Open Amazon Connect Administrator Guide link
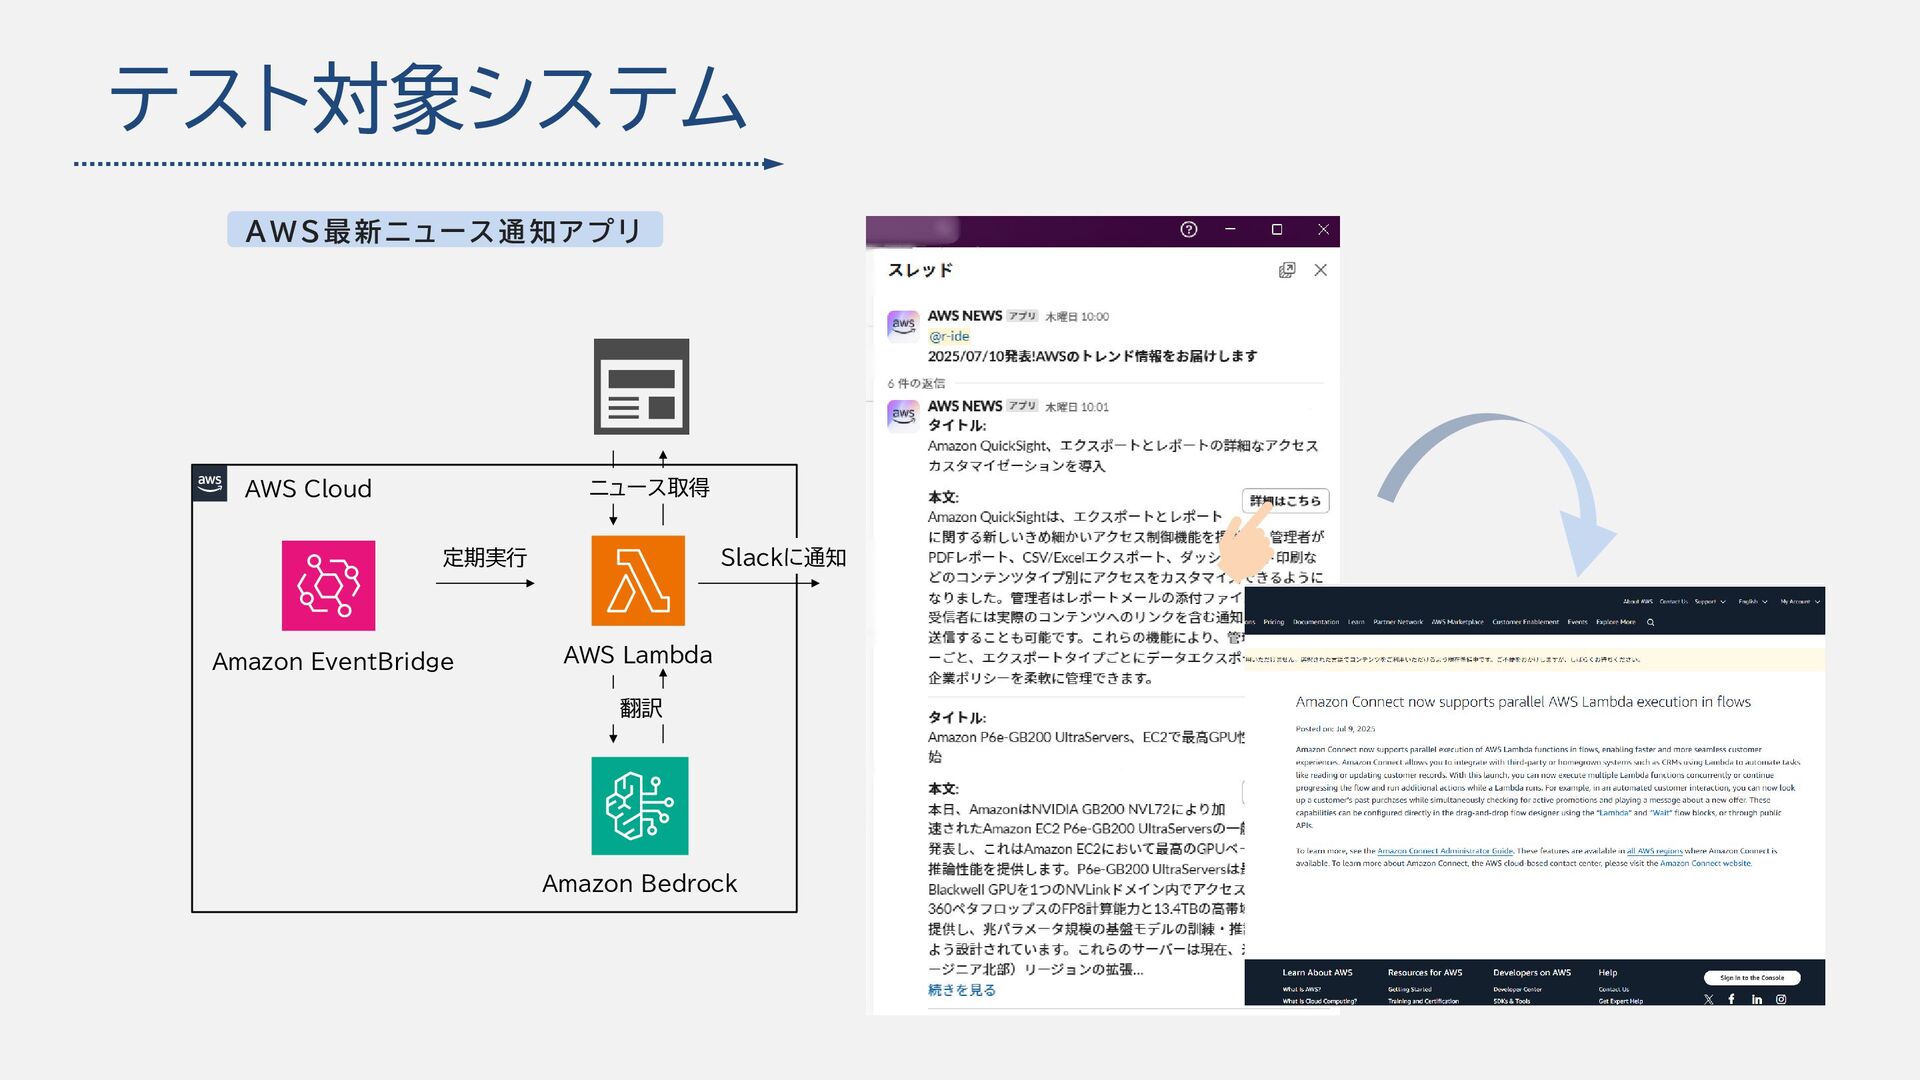Screen dimensions: 1920x1080 tap(1445, 851)
